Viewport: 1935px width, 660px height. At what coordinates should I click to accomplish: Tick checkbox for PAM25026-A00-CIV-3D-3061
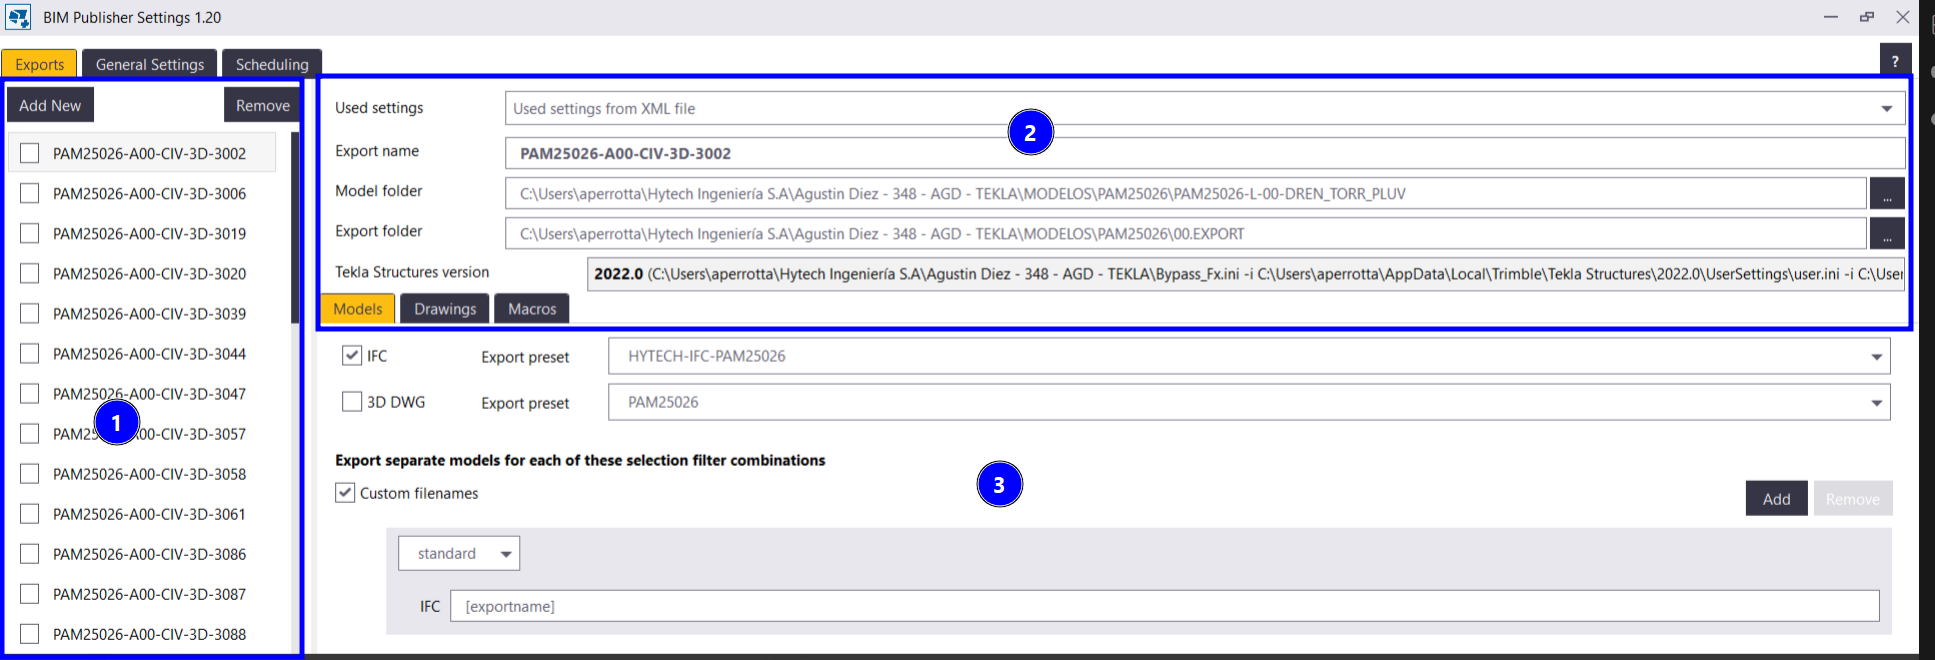(30, 513)
